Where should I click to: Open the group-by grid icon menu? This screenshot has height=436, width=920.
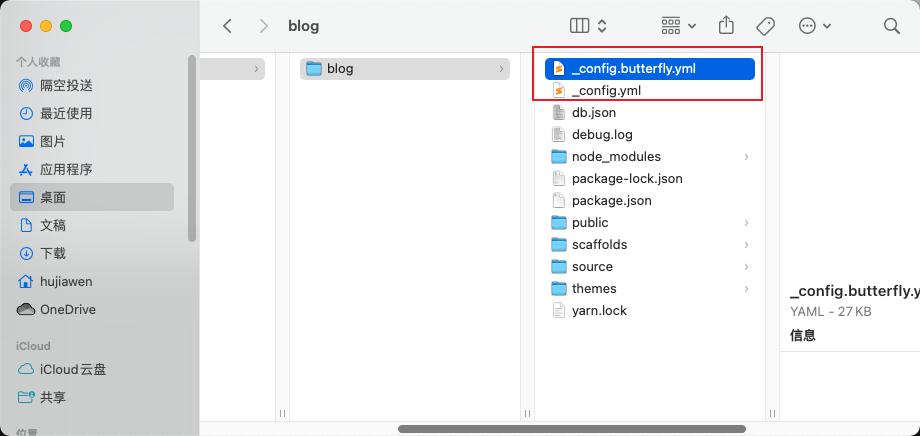671,26
